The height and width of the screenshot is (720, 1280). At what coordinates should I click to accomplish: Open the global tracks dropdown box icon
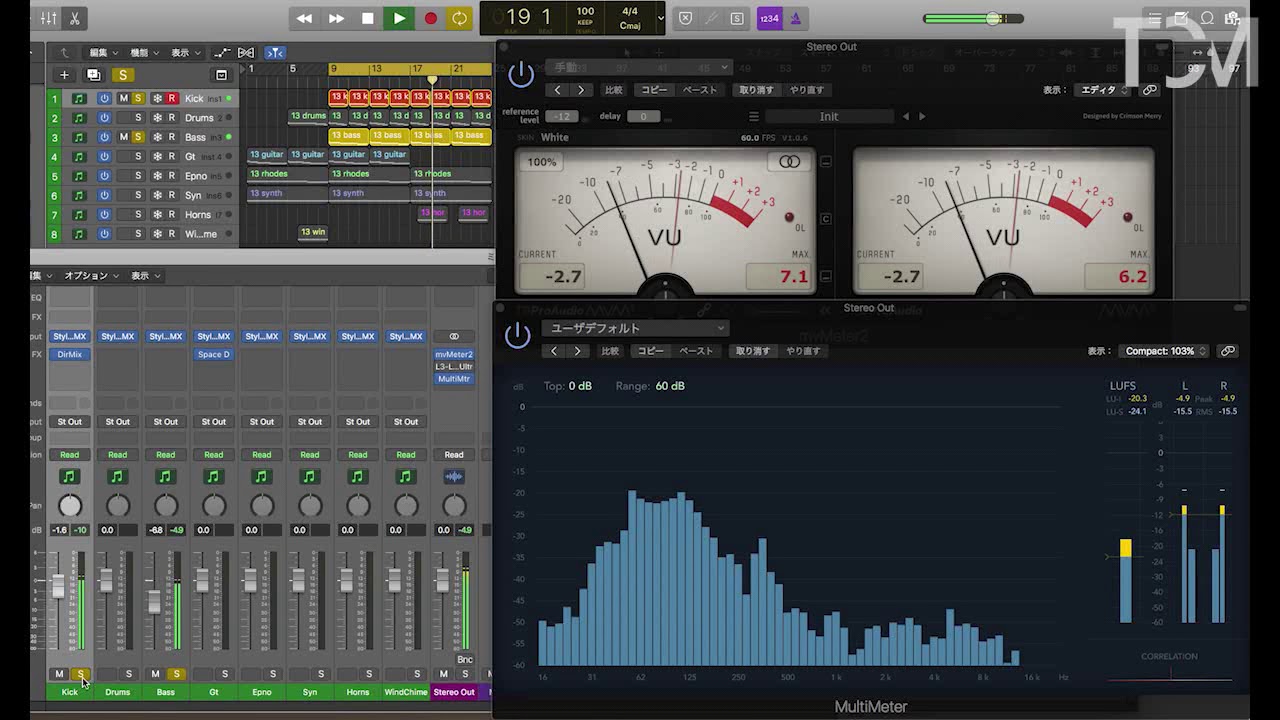click(221, 75)
